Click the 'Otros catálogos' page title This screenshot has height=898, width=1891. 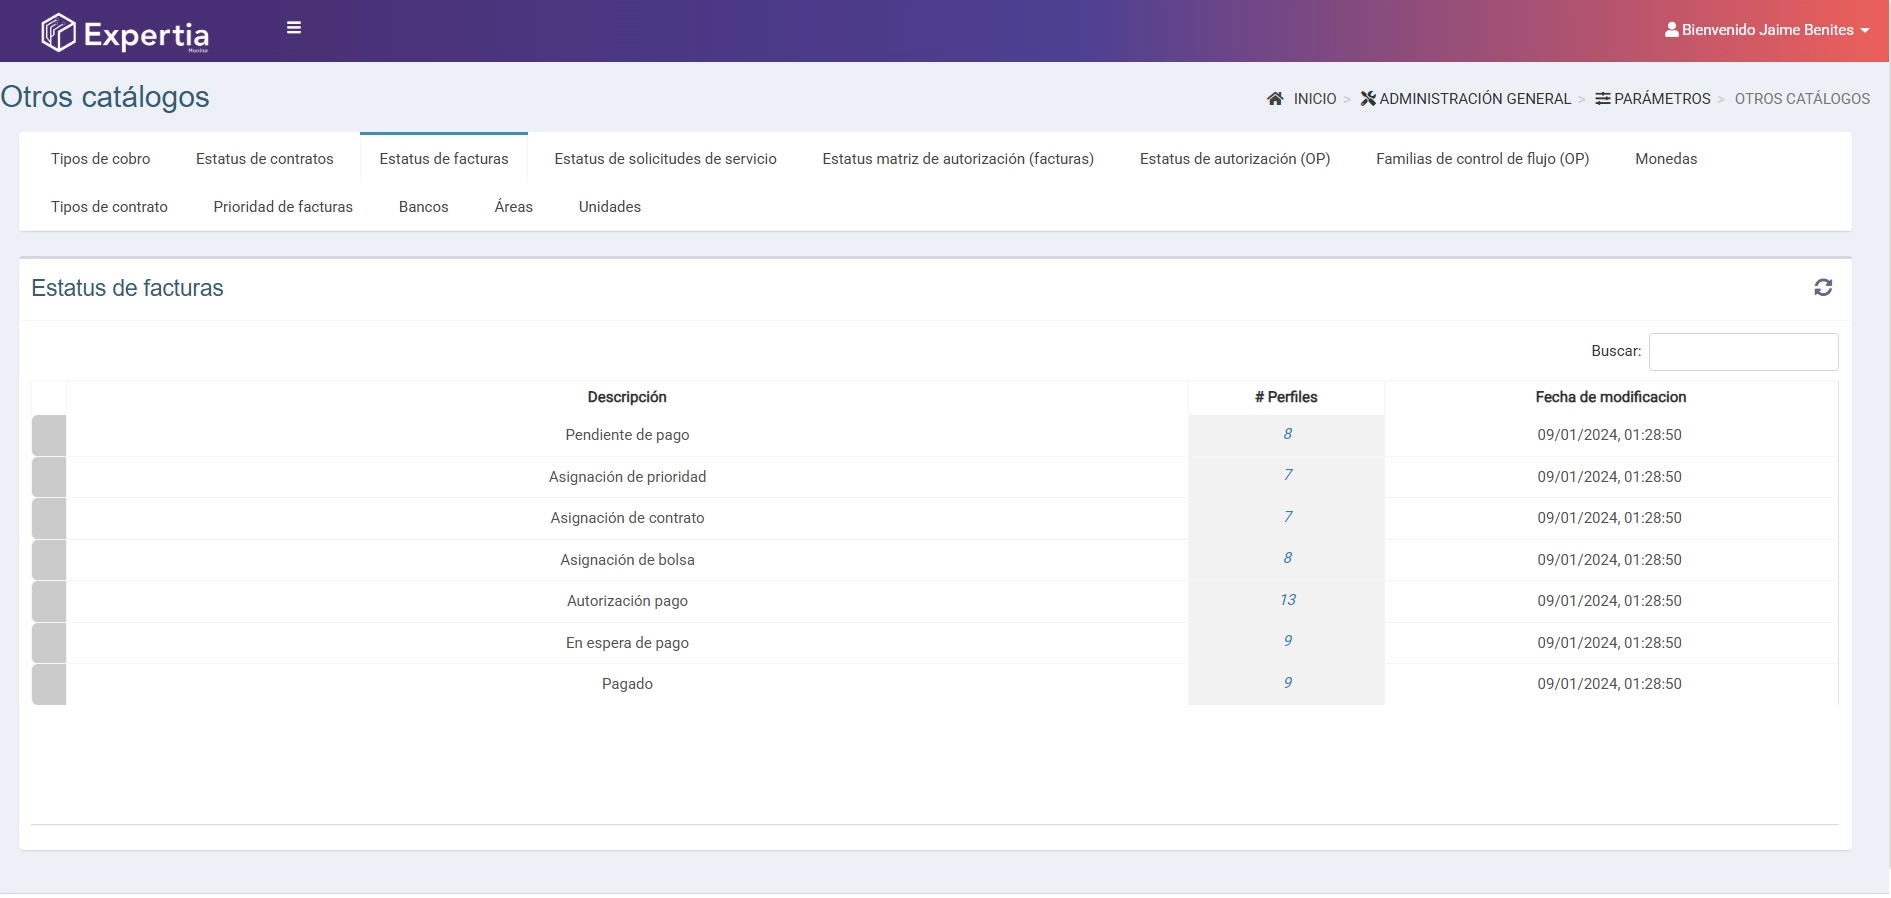[105, 97]
